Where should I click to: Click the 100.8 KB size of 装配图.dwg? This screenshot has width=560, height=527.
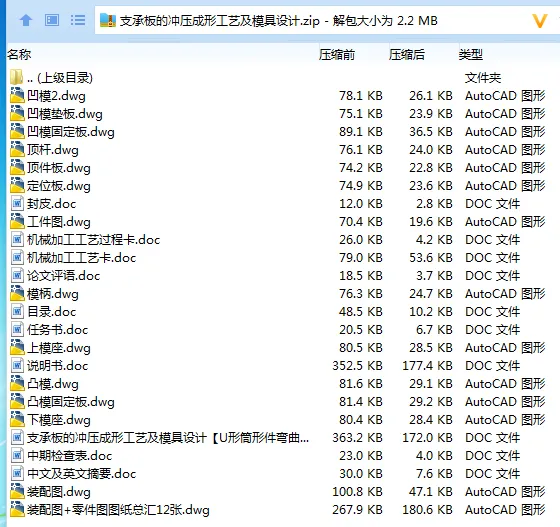357,492
